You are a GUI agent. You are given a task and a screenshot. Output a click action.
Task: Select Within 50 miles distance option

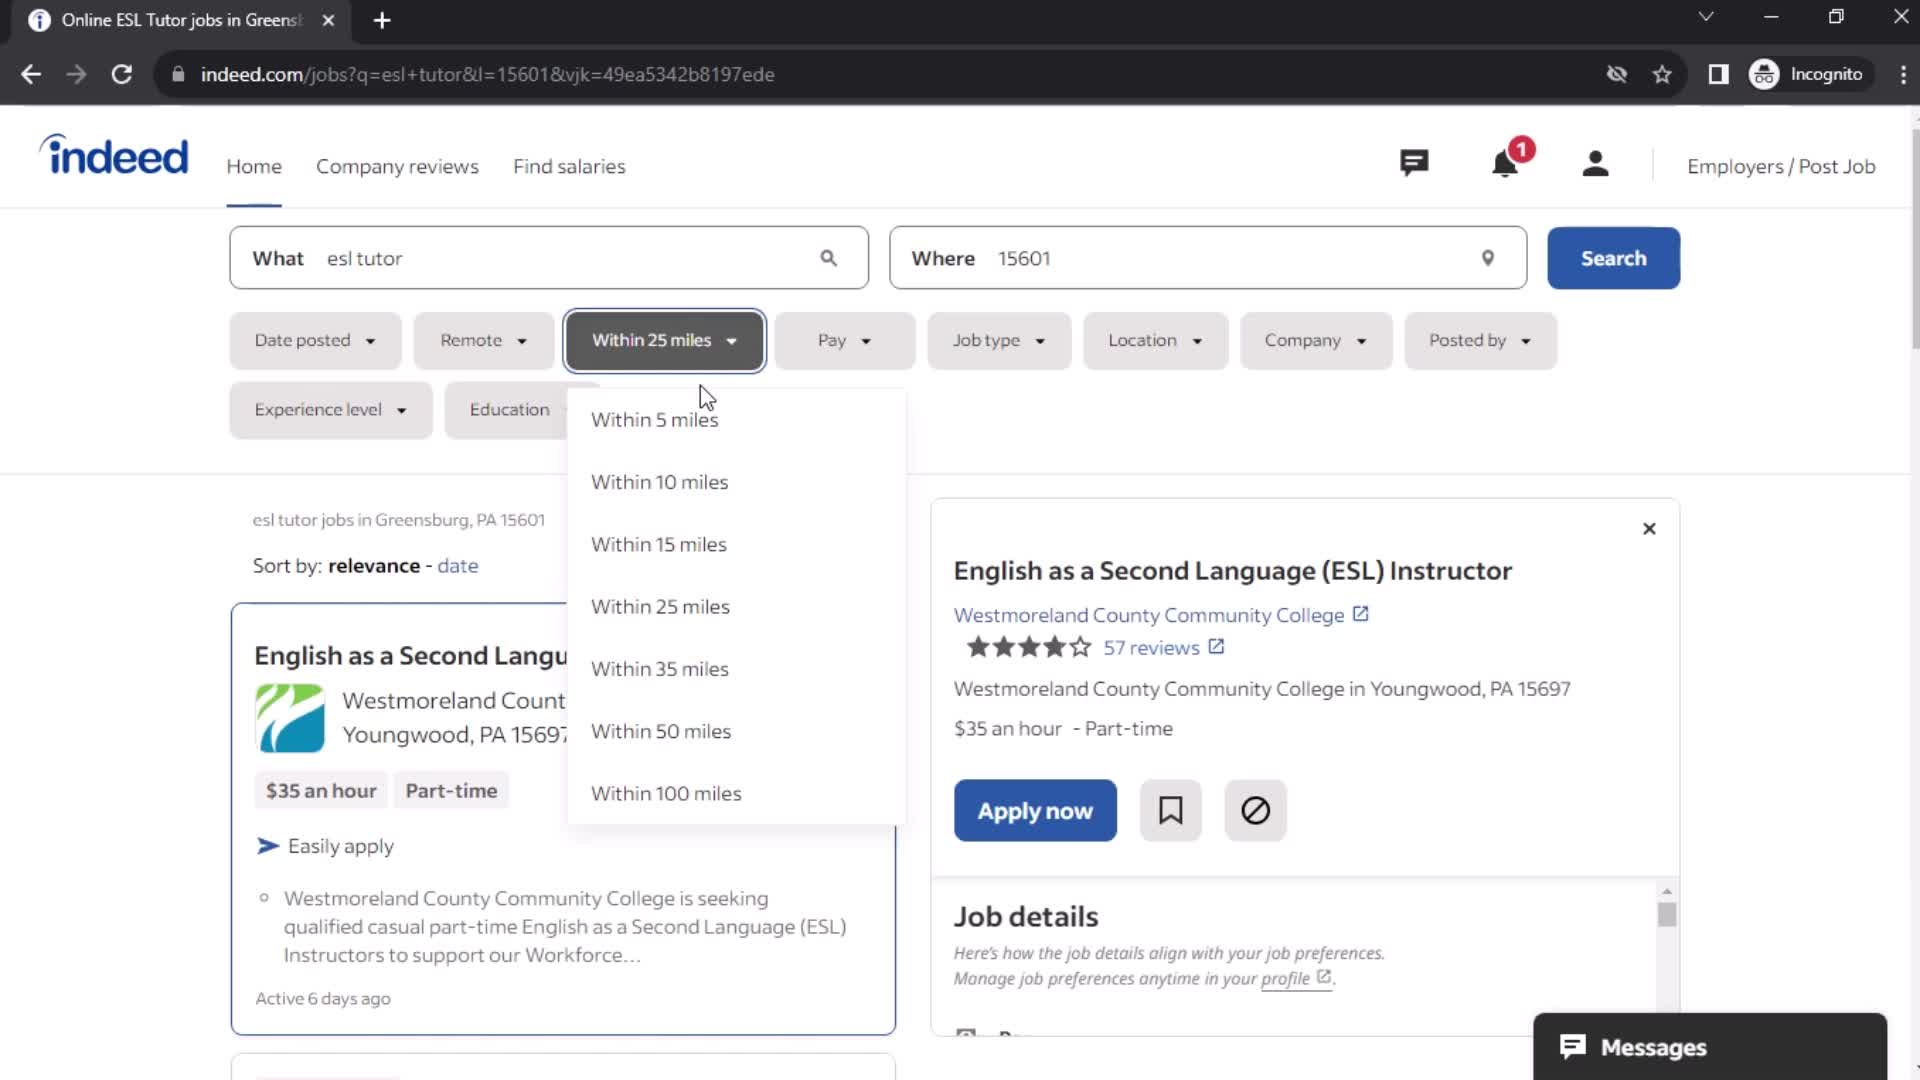pyautogui.click(x=661, y=731)
